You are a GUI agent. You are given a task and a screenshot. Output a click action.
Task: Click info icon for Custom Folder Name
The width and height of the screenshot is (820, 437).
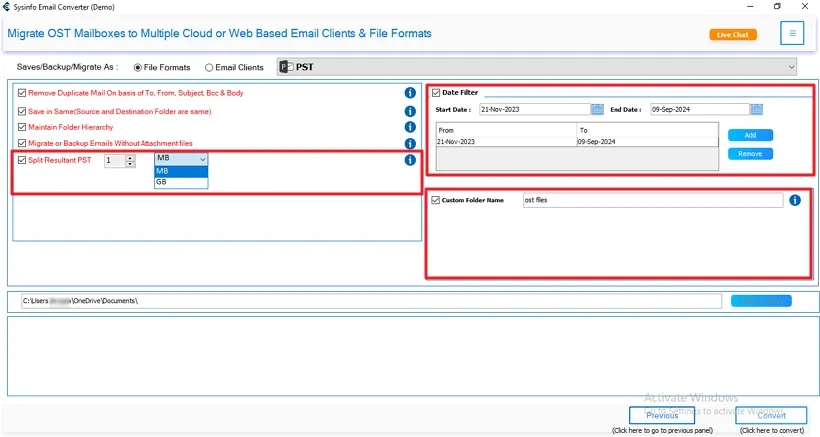795,200
